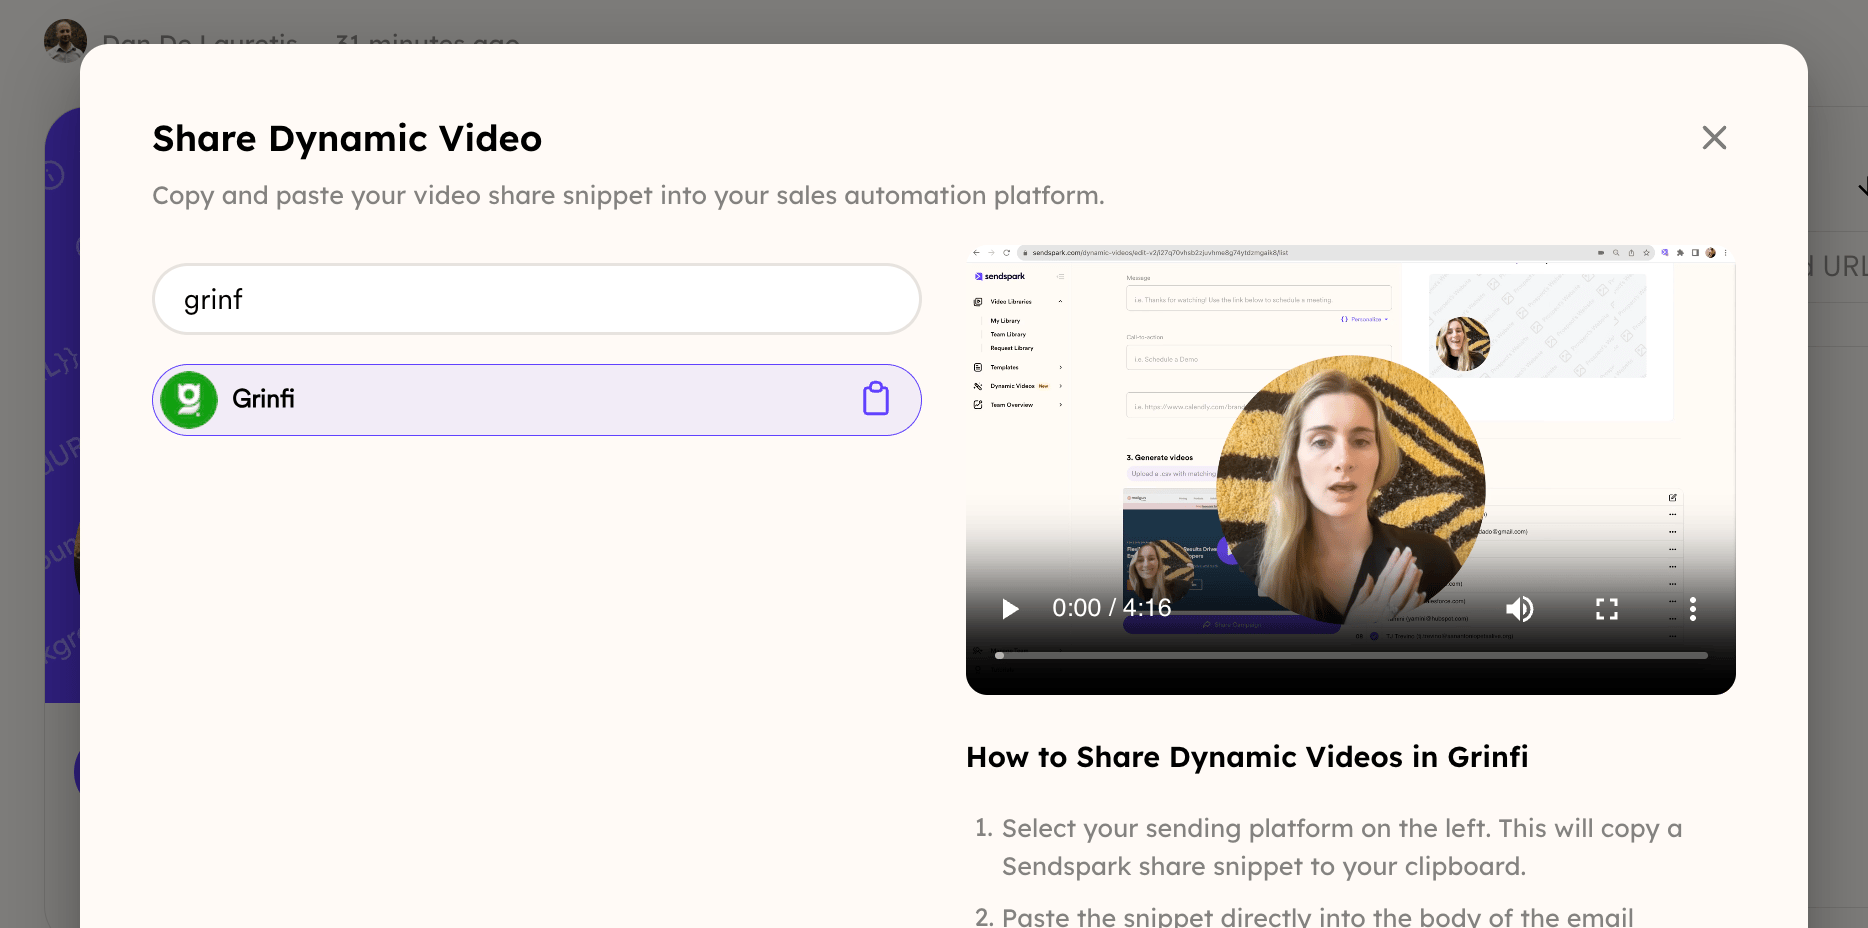The height and width of the screenshot is (928, 1868).
Task: Click the video progress seek bar
Action: [x=1351, y=655]
